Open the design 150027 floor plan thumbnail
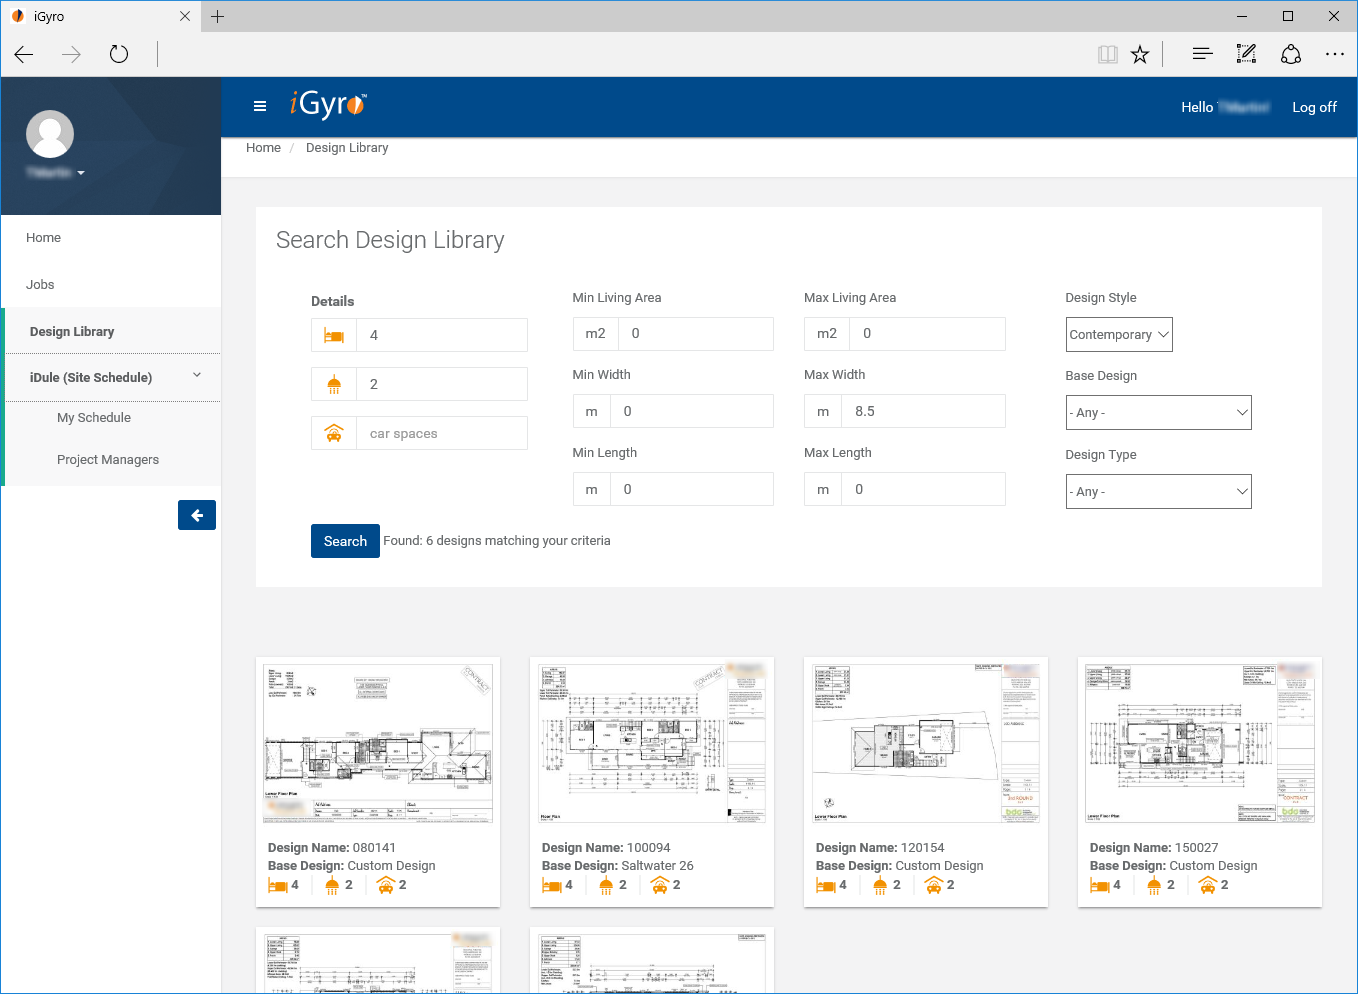 [1200, 743]
